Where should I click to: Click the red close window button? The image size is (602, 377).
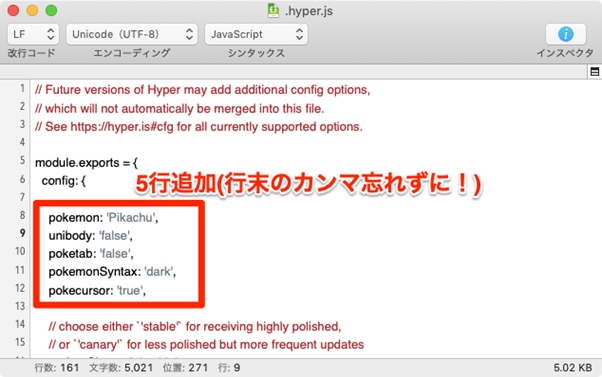tap(13, 10)
